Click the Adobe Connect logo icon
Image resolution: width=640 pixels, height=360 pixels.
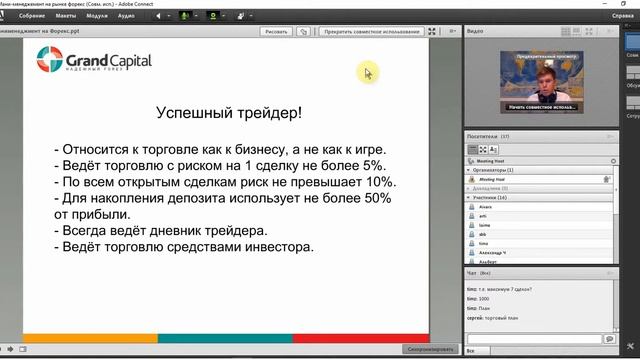(2, 16)
